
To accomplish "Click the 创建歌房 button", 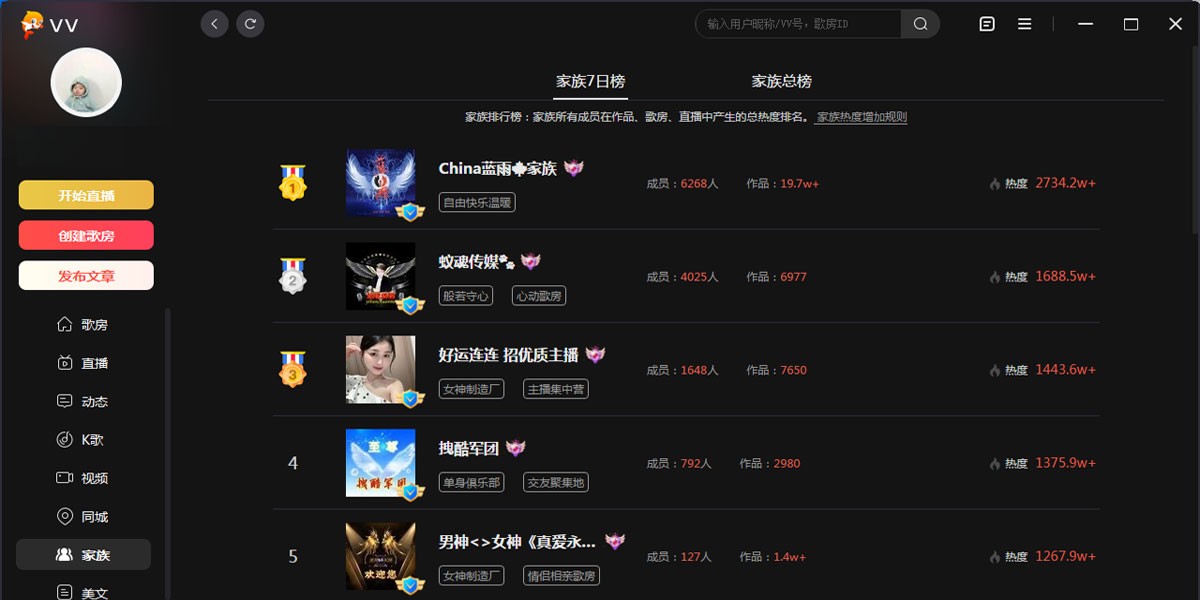I will coord(86,235).
